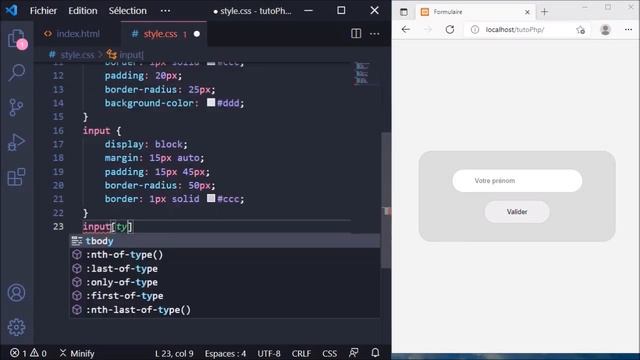Close the unsaved style.css tab dot
Image resolution: width=640 pixels, height=360 pixels.
(x=197, y=34)
